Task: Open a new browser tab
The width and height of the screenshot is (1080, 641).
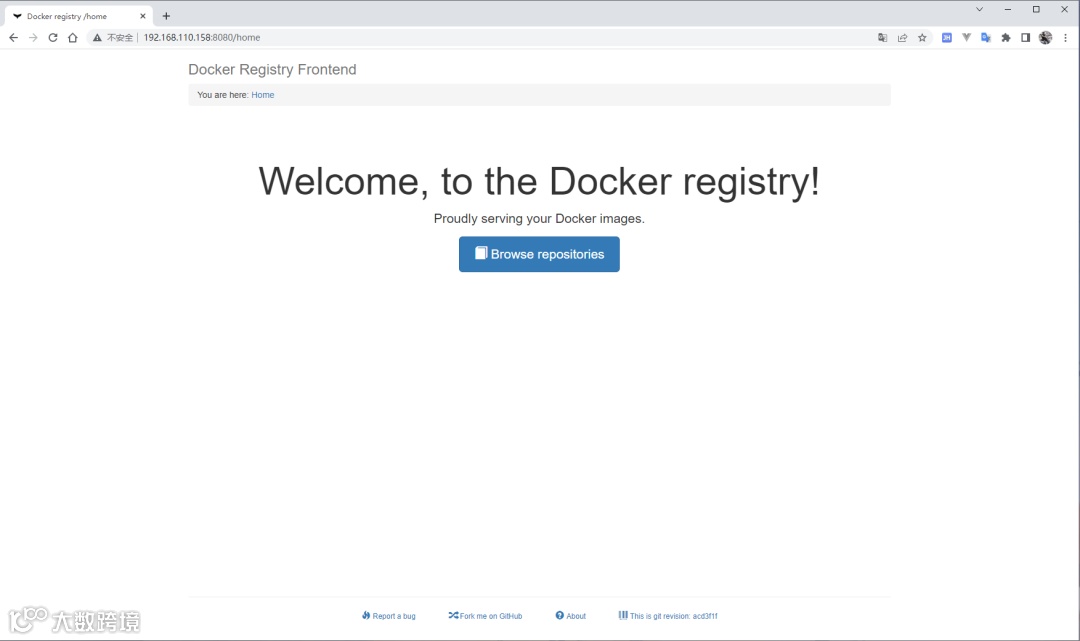Action: point(166,16)
